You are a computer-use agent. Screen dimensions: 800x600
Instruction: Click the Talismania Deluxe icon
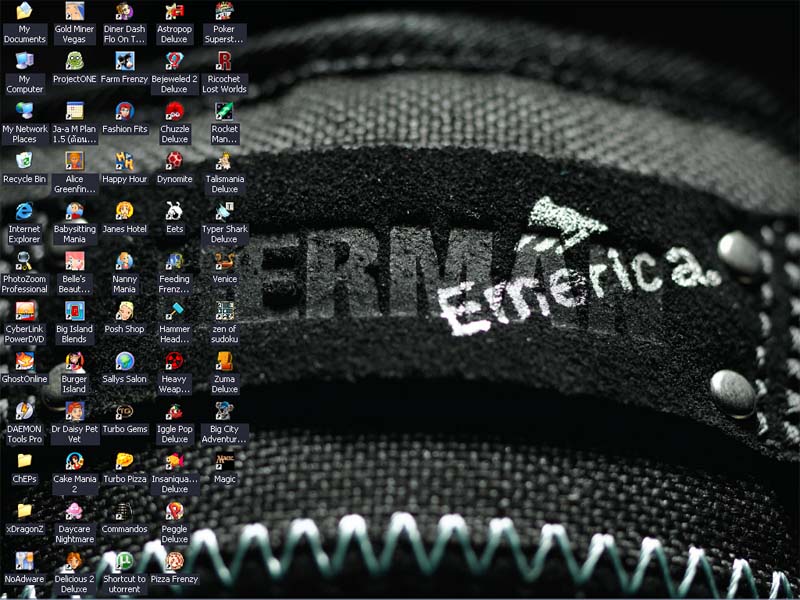pyautogui.click(x=224, y=161)
